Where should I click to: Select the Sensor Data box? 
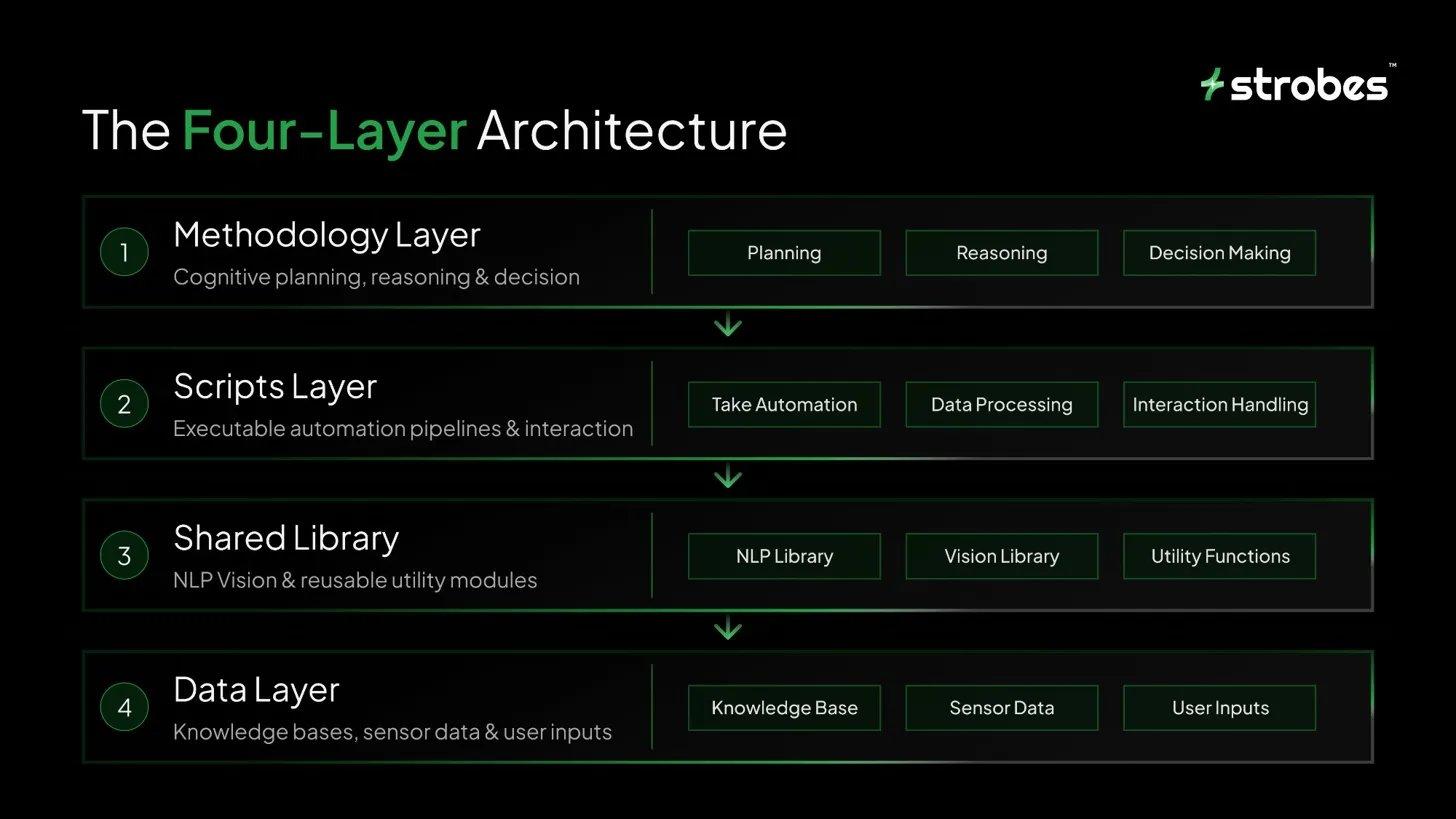(1002, 708)
